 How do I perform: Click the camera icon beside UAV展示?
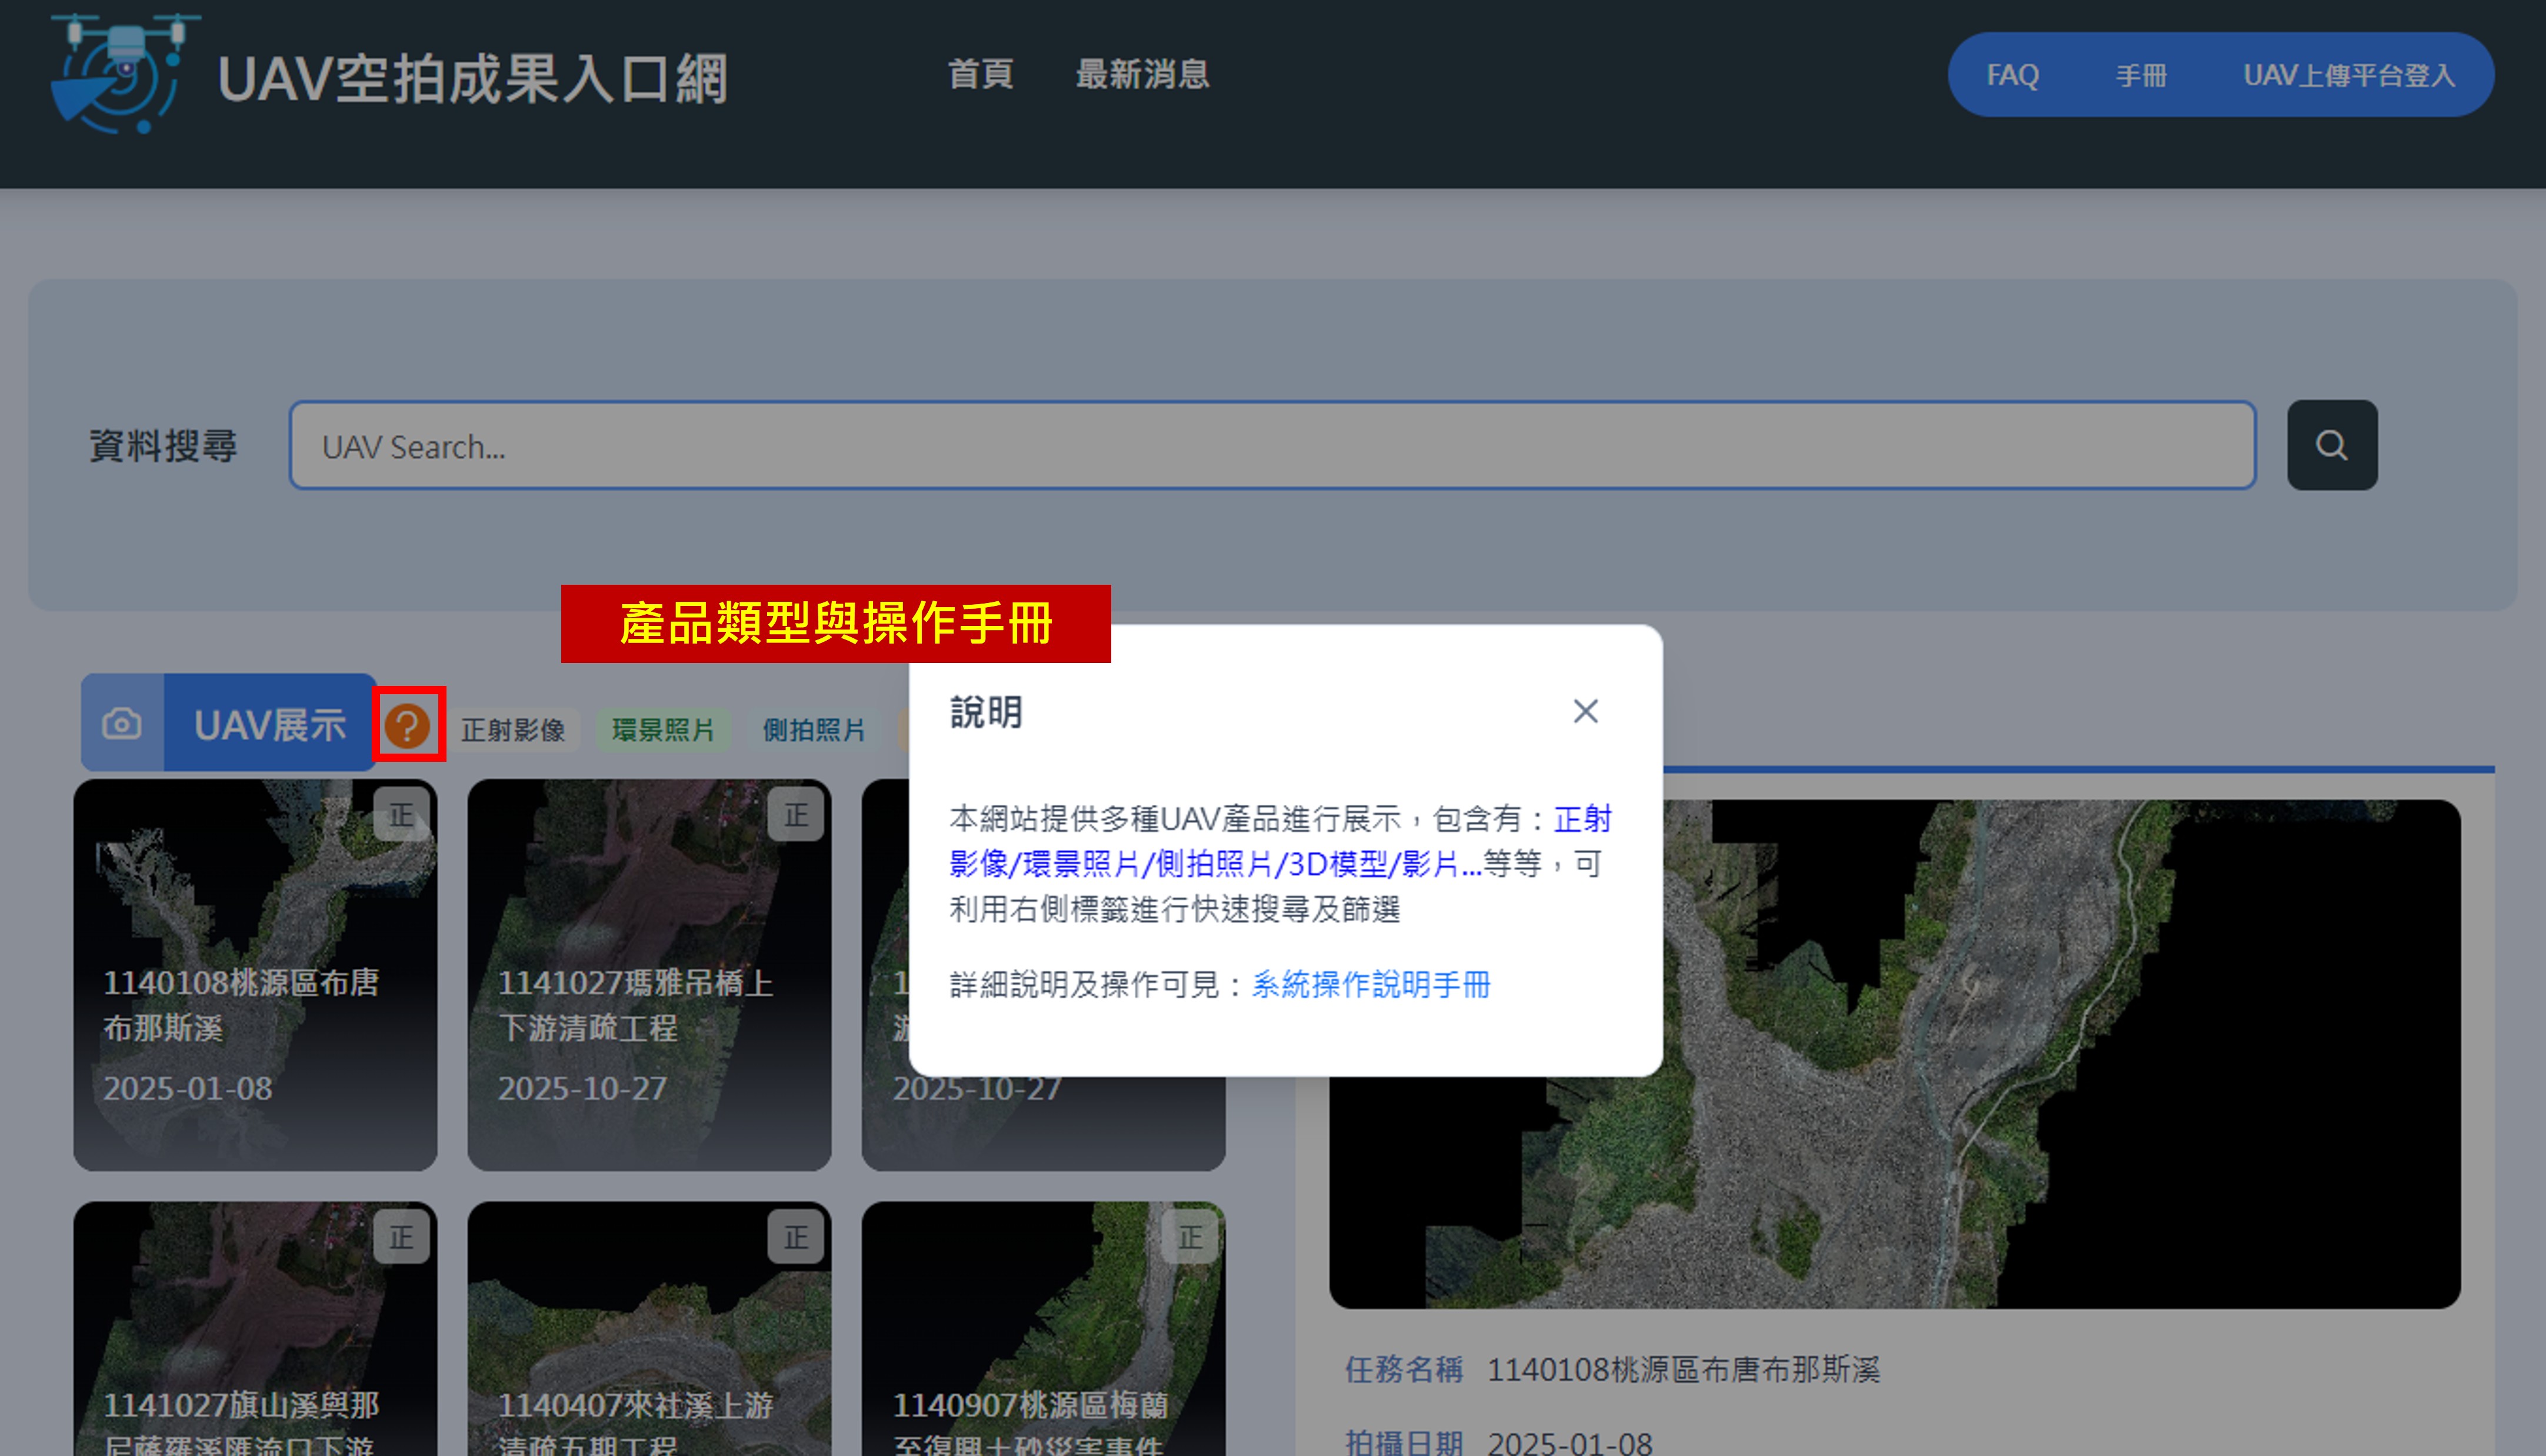pos(122,723)
